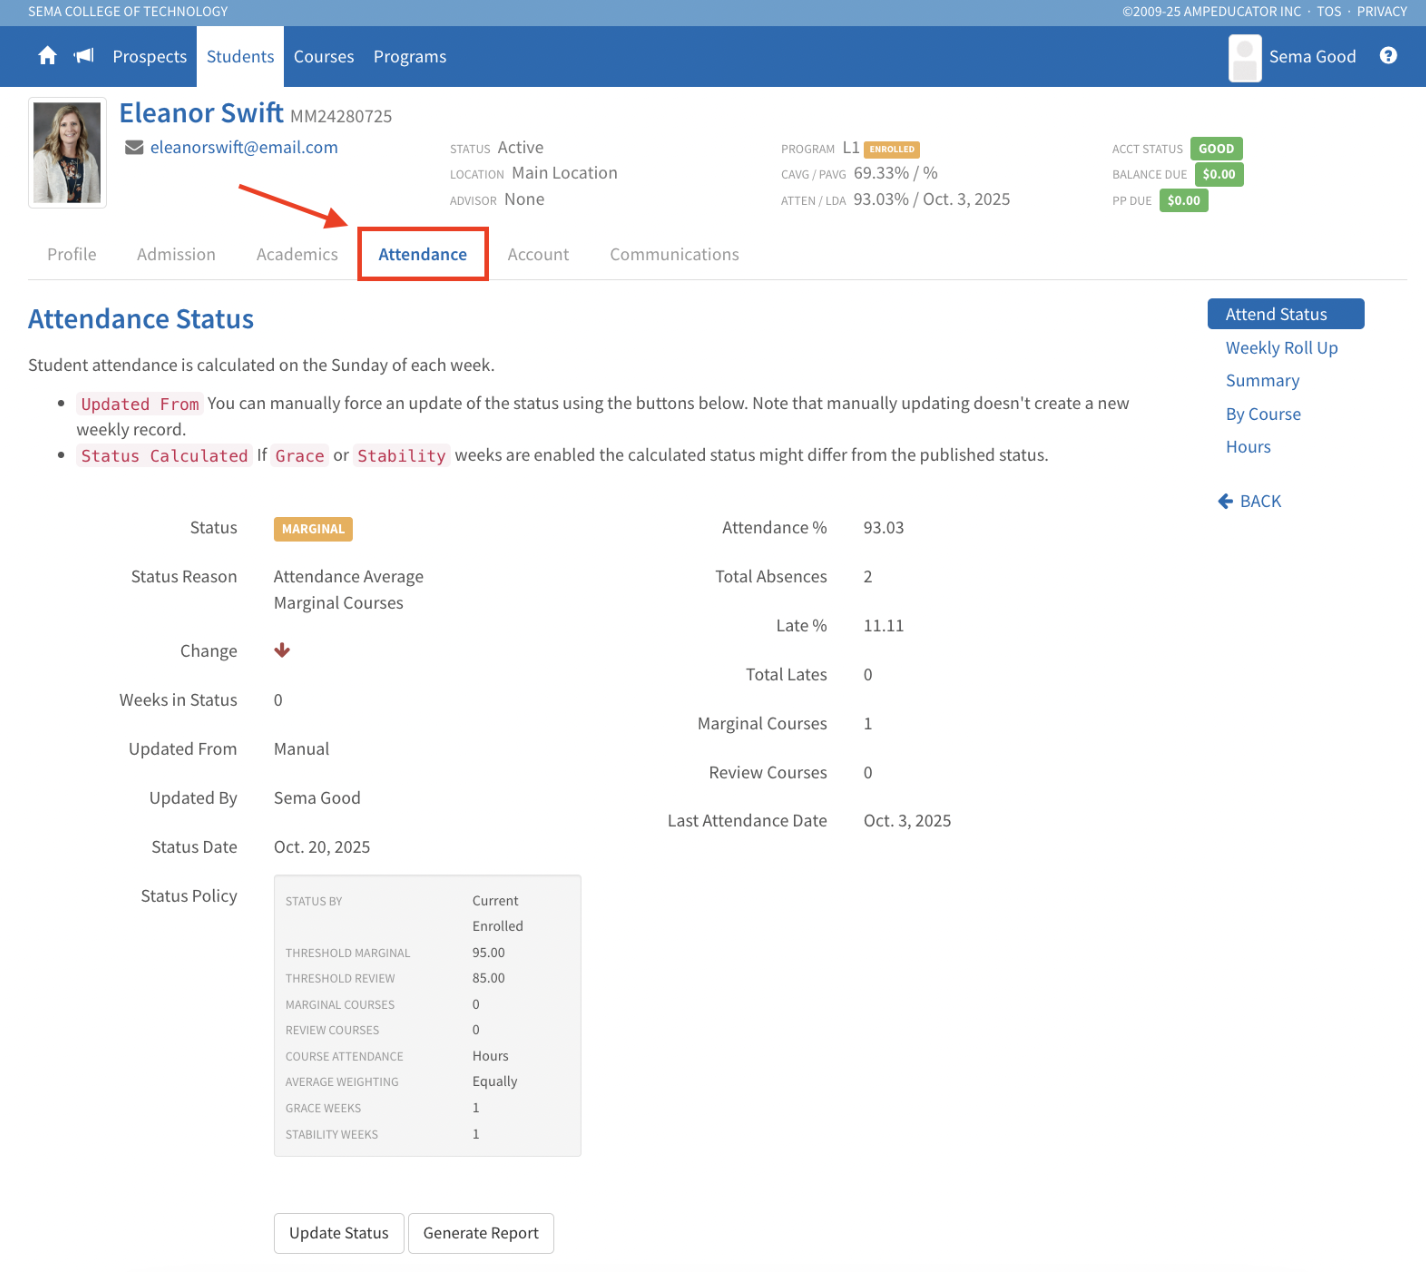Go to the Courses menu
1426x1272 pixels.
point(323,57)
